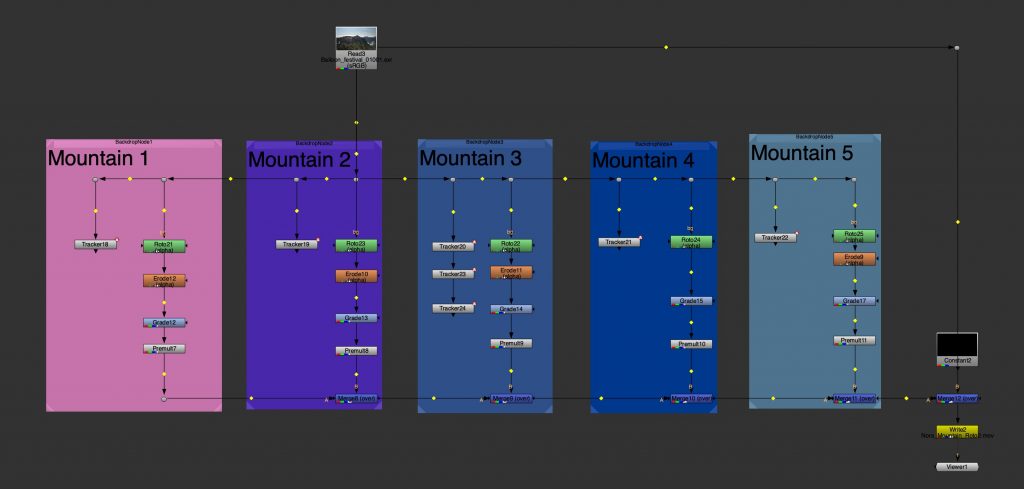Image resolution: width=1024 pixels, height=489 pixels.
Task: Select the Premult10 node
Action: (690, 344)
